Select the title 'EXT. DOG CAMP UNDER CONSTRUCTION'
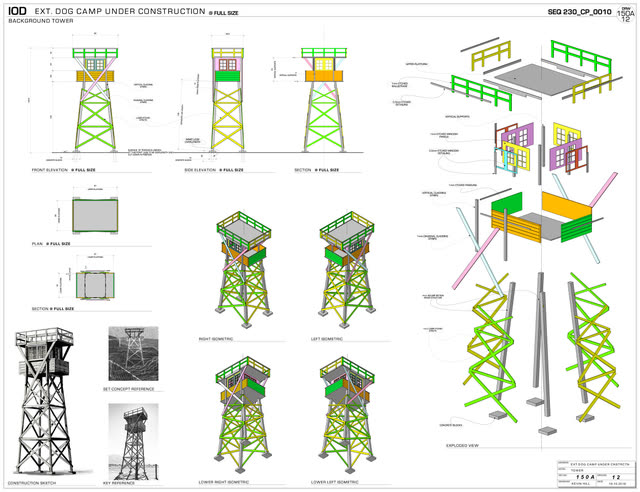This screenshot has height=492, width=640. [120, 11]
